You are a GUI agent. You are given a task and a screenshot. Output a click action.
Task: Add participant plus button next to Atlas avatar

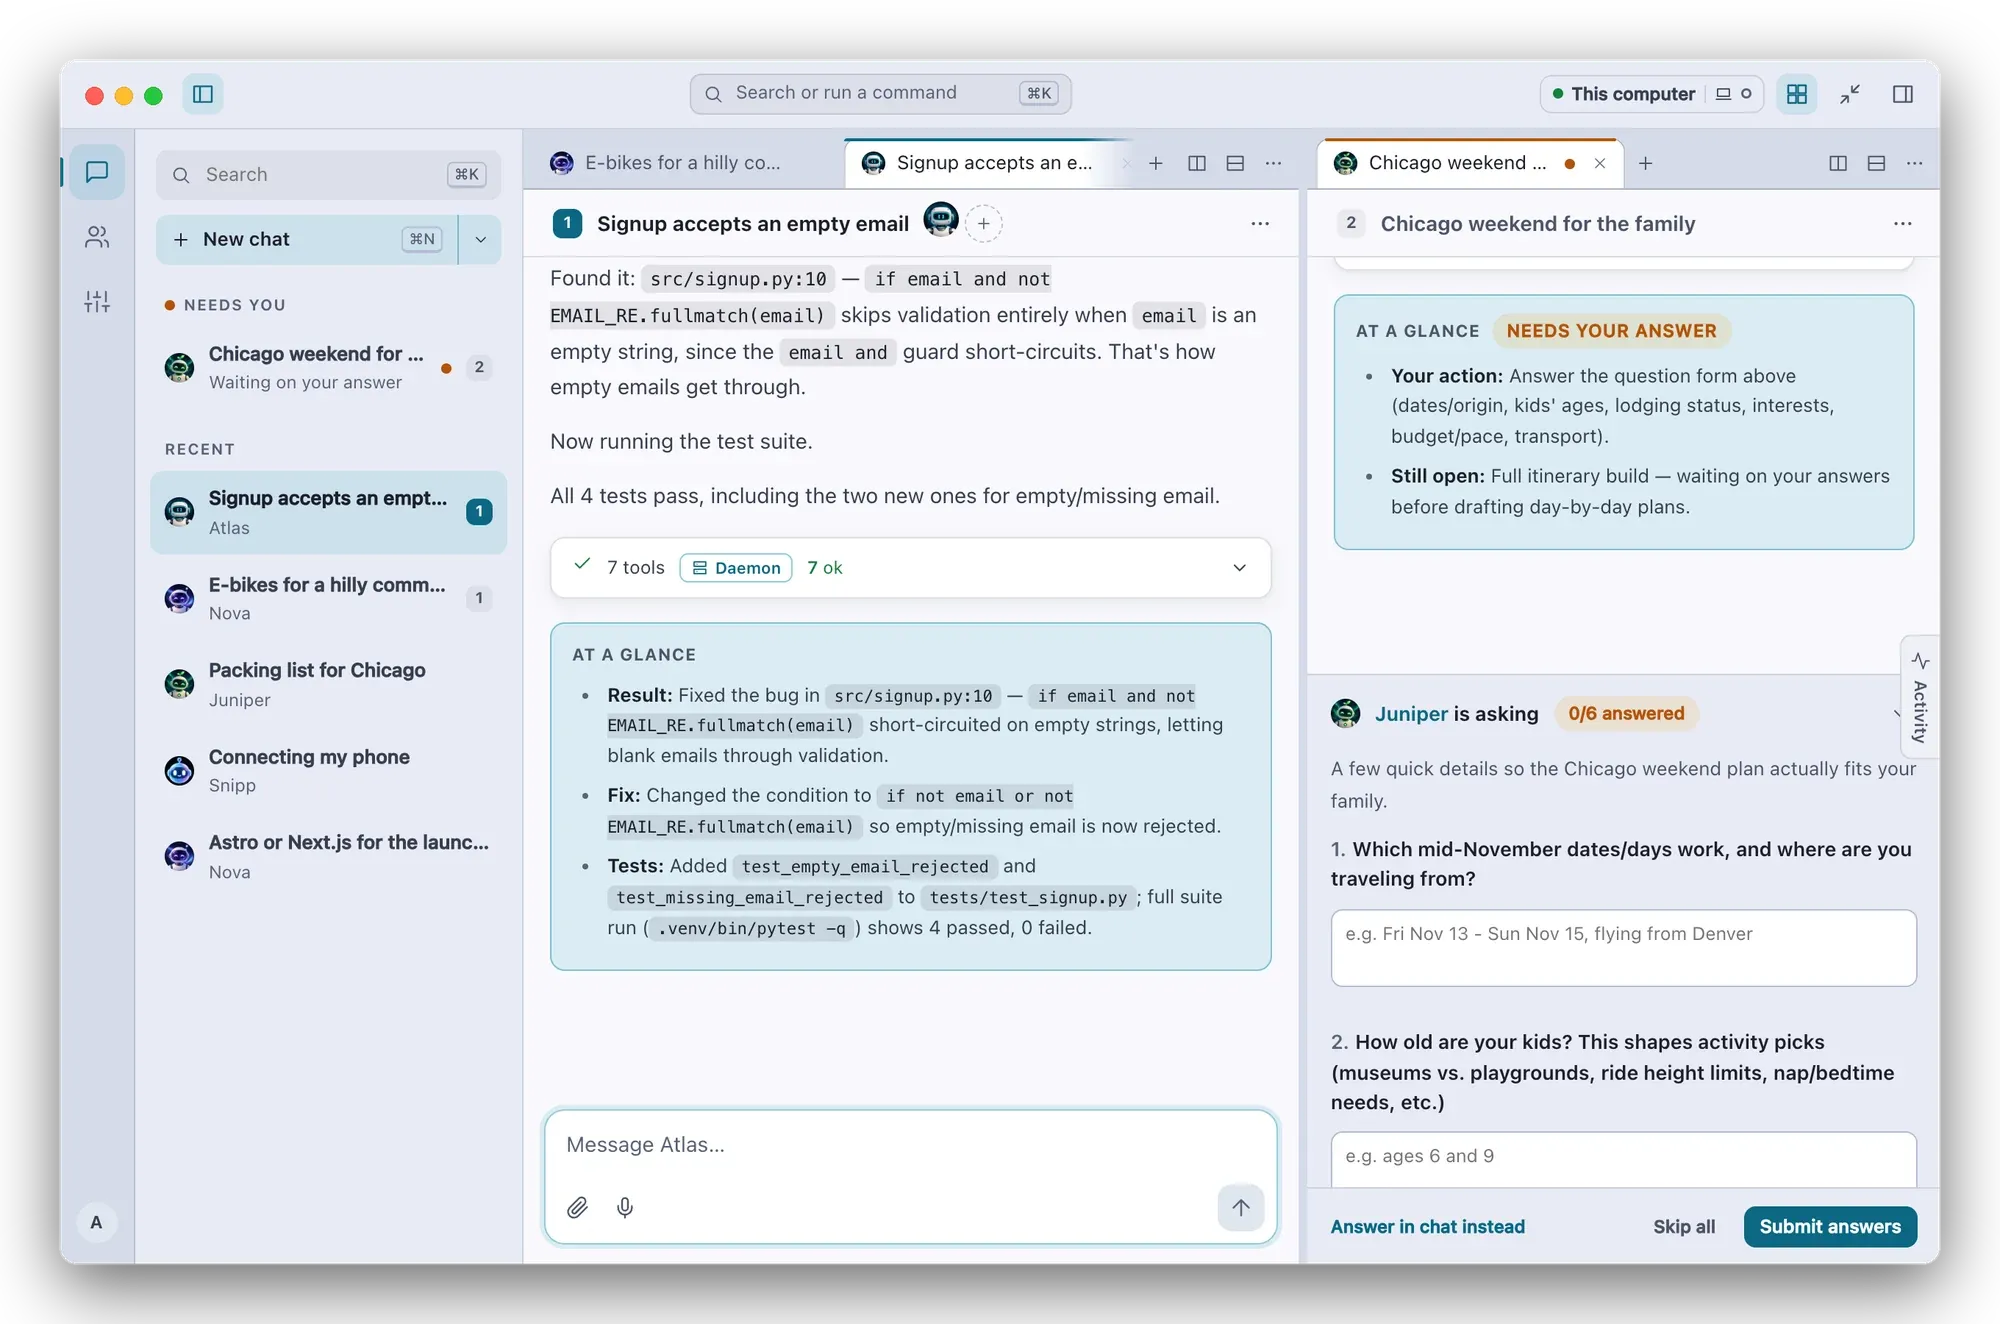[x=984, y=224]
